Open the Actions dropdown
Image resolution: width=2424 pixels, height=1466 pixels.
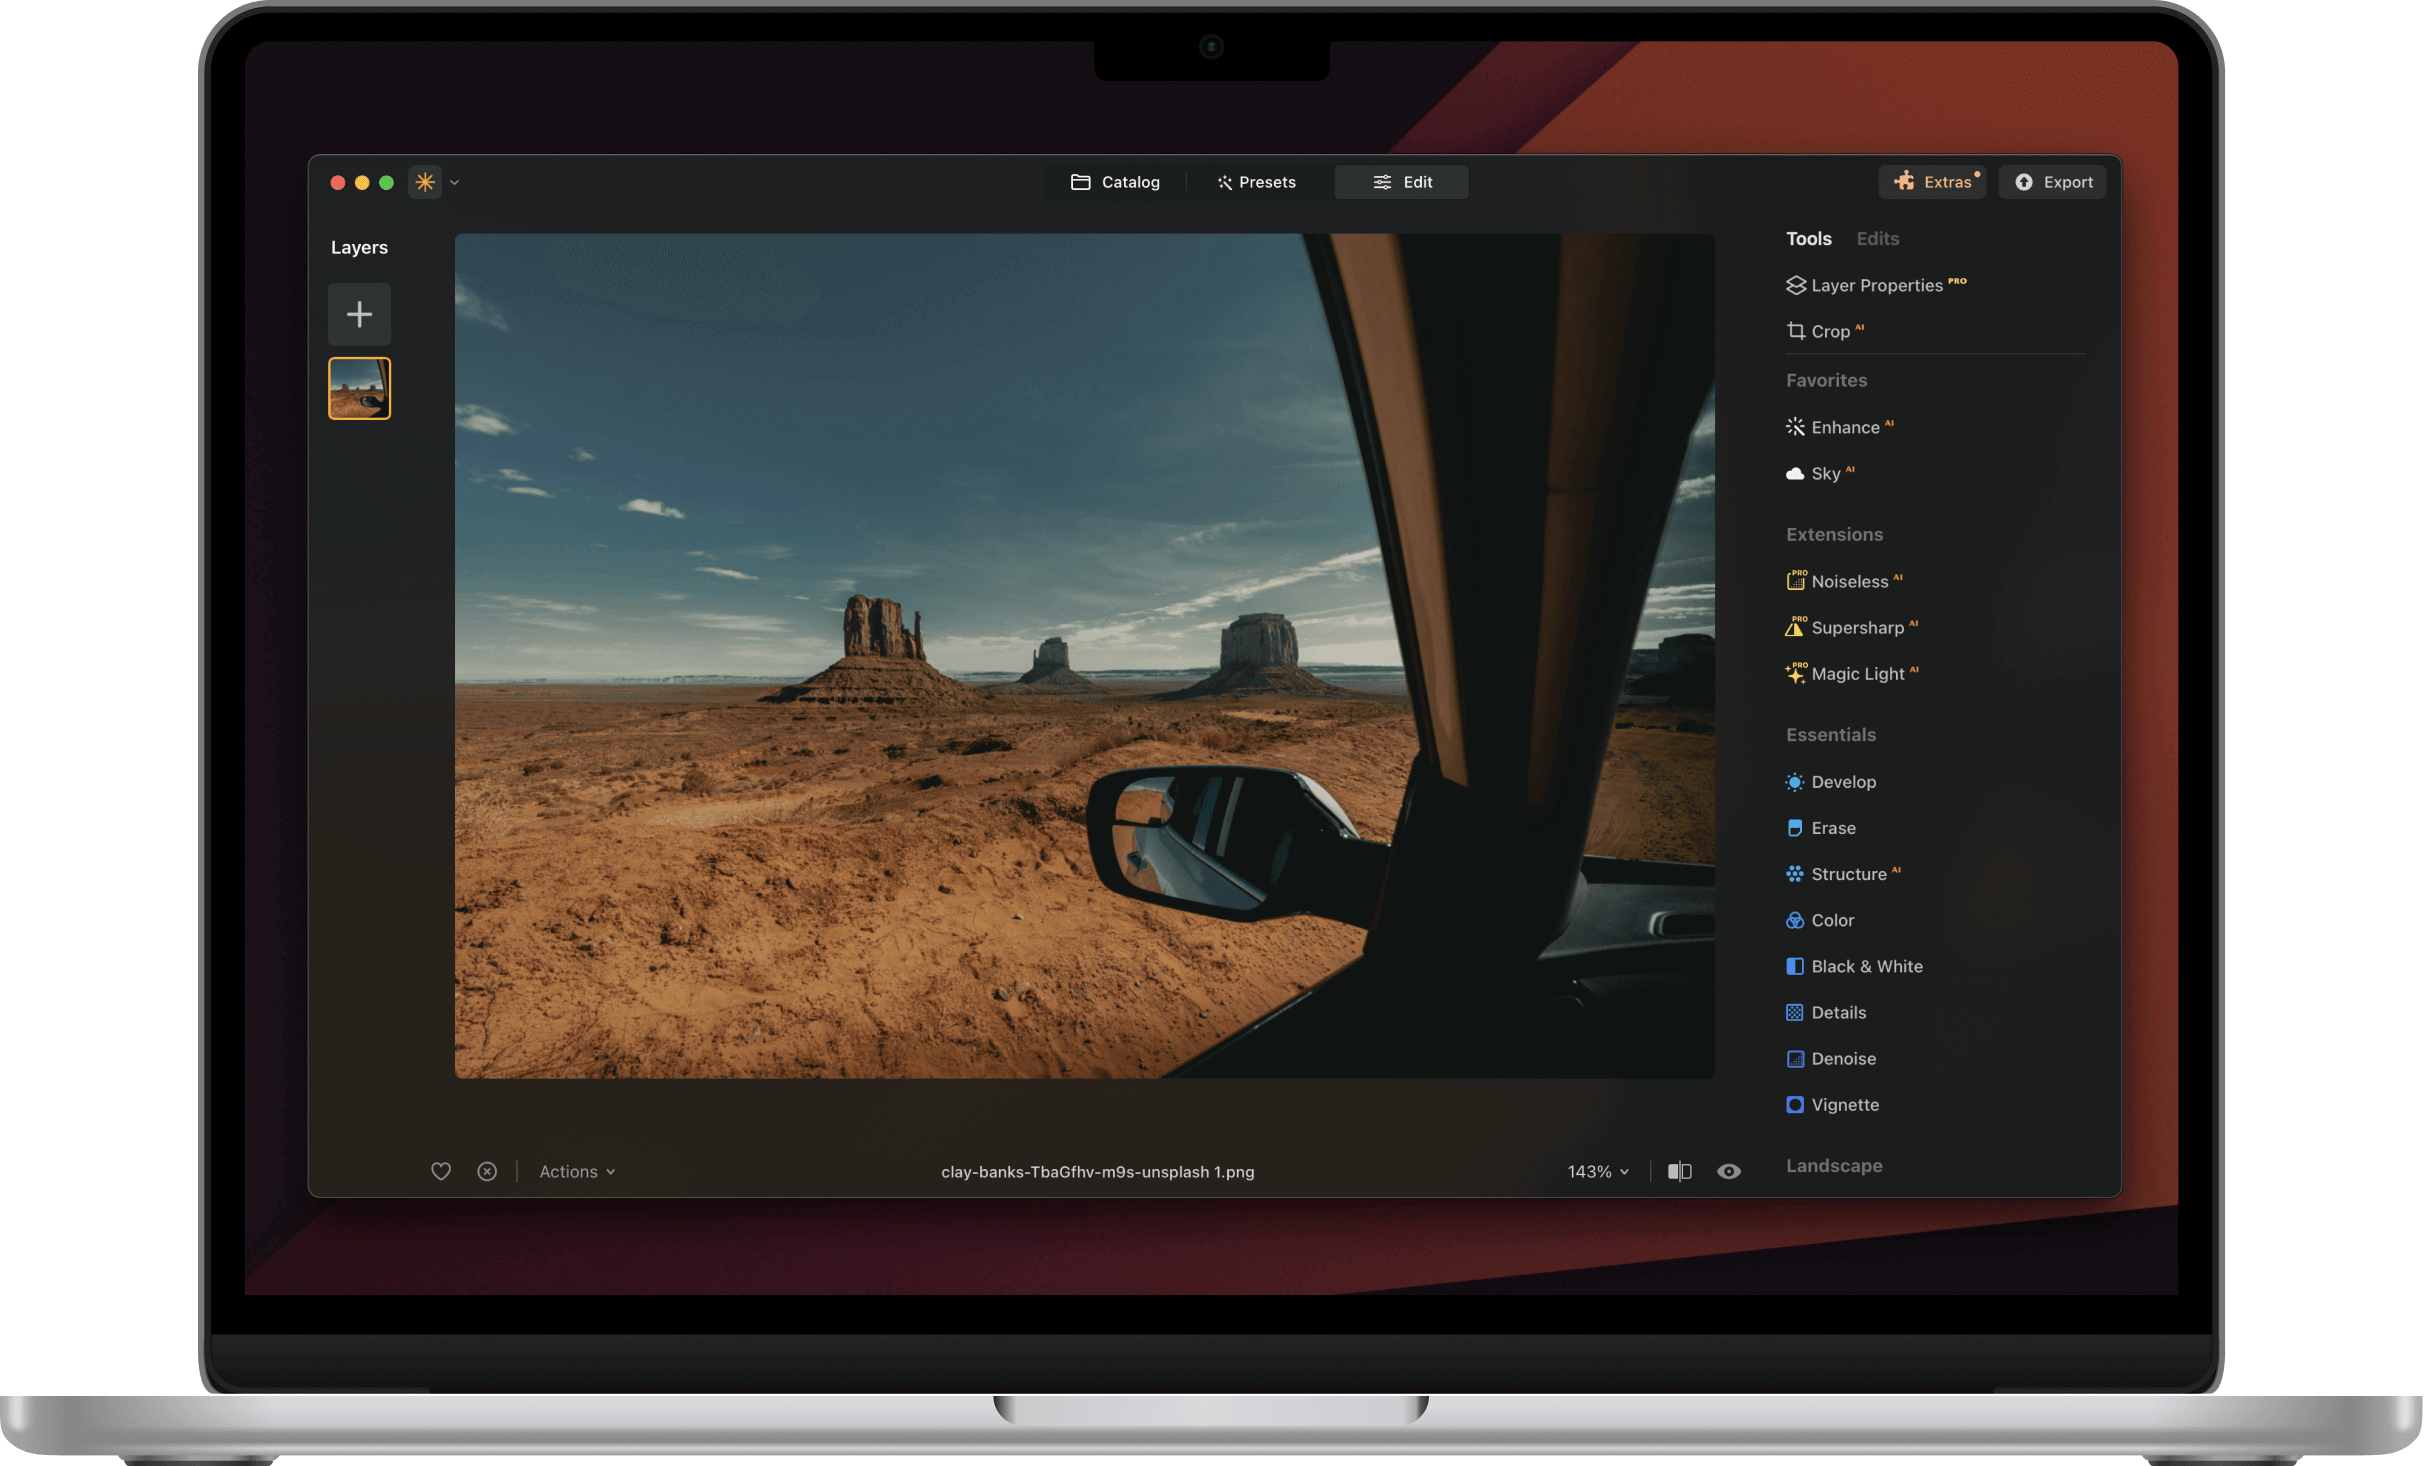(x=576, y=1171)
